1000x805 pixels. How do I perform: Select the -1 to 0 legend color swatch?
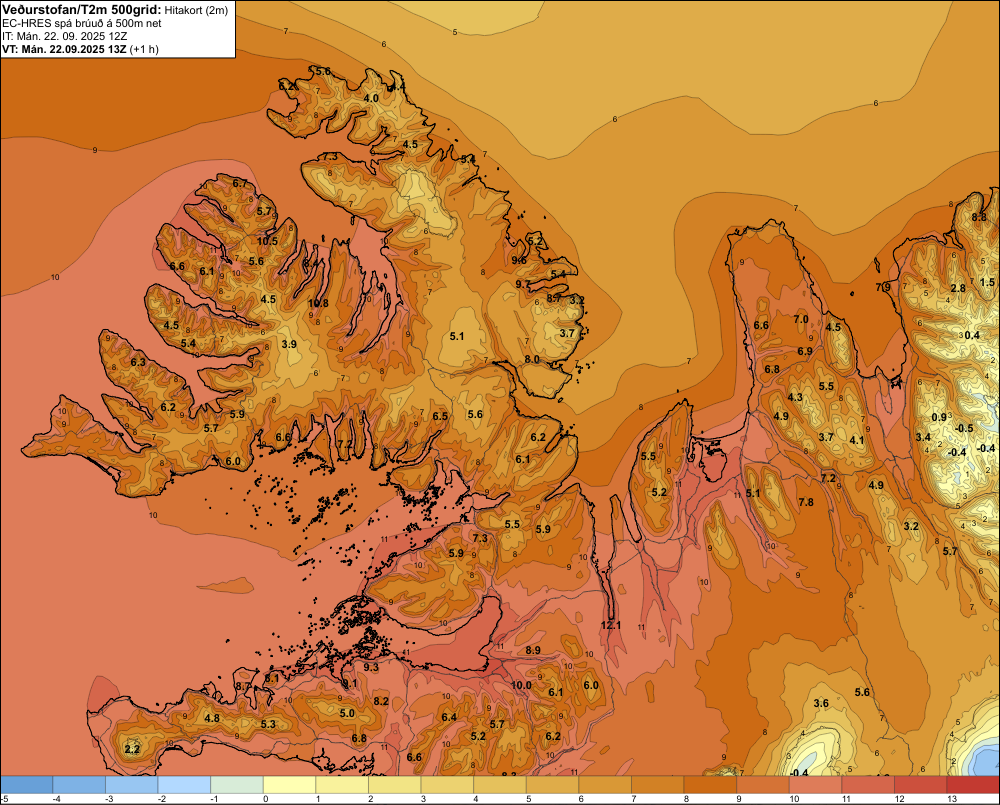(237, 785)
